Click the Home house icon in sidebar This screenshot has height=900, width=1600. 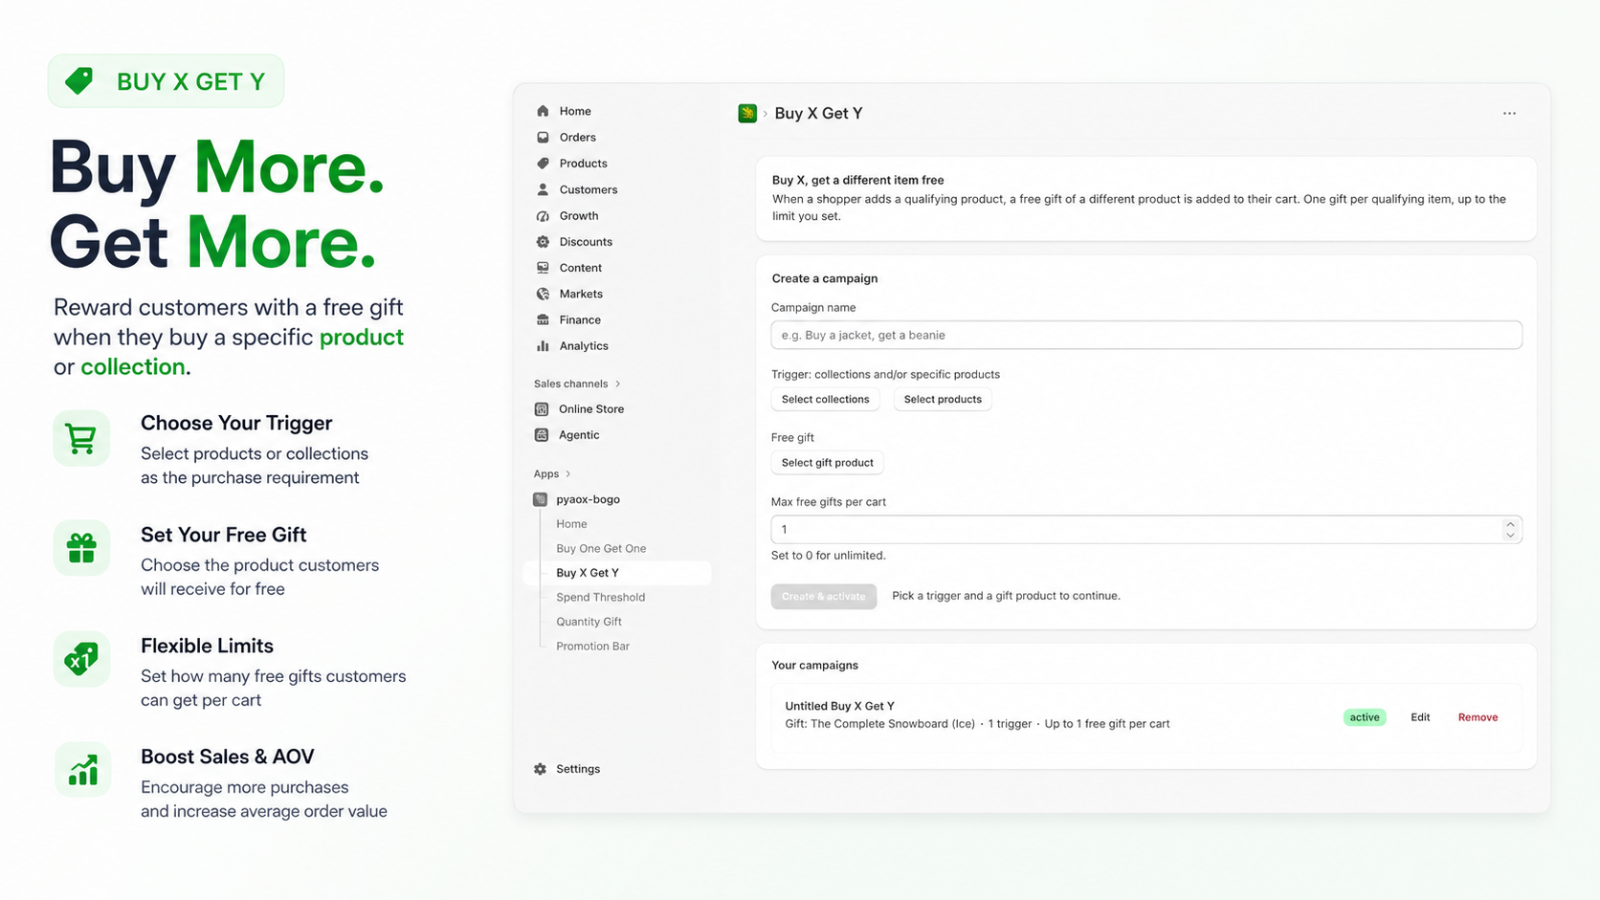pos(543,111)
